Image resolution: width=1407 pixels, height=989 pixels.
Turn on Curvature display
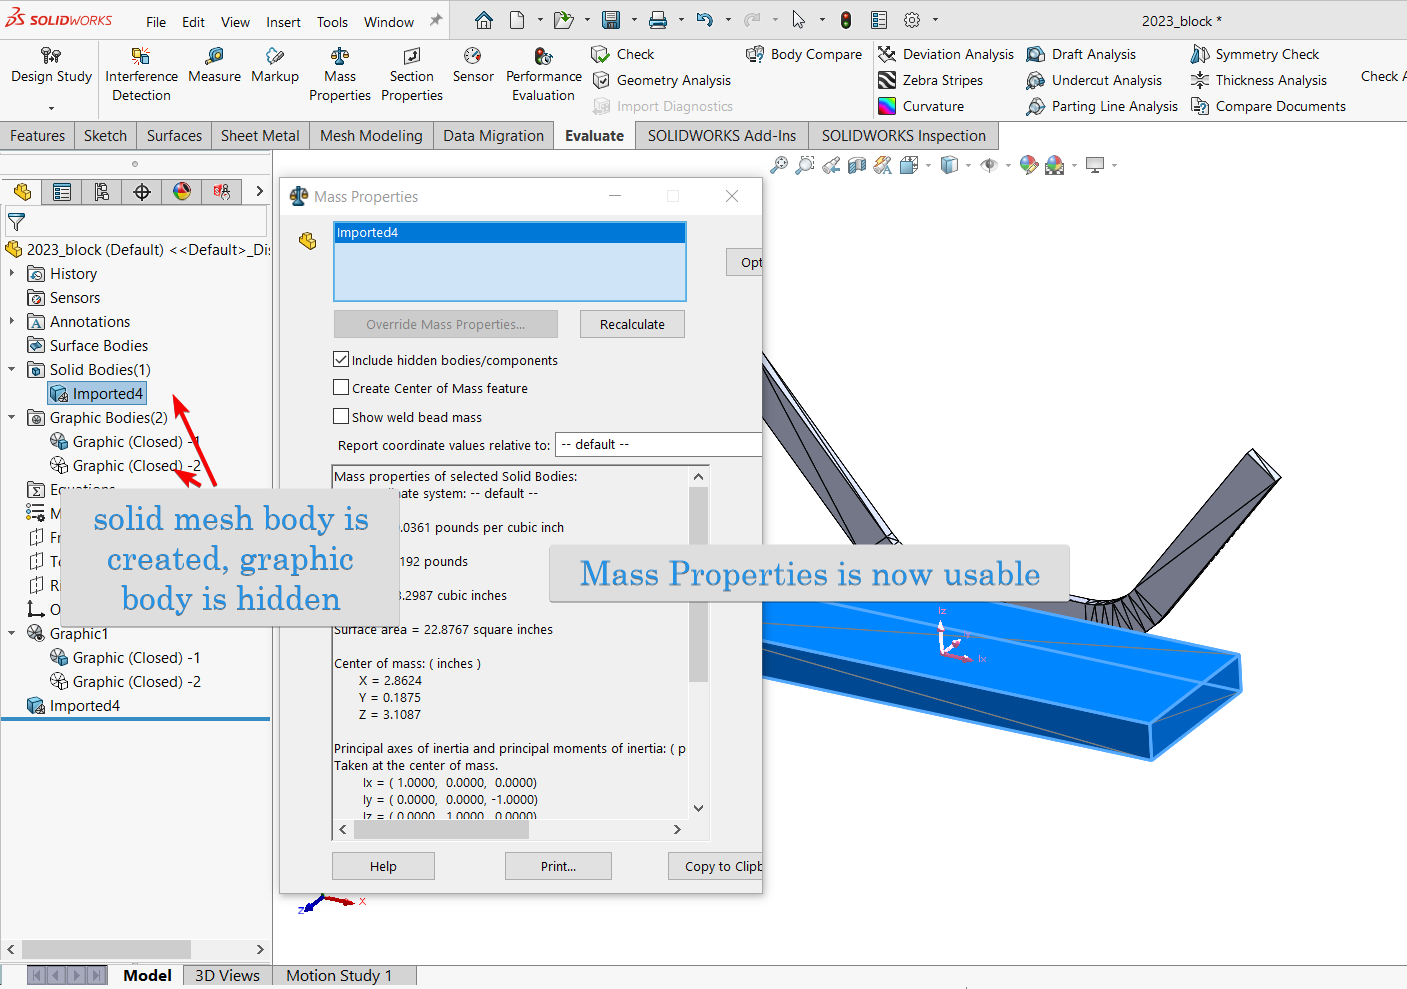[921, 106]
